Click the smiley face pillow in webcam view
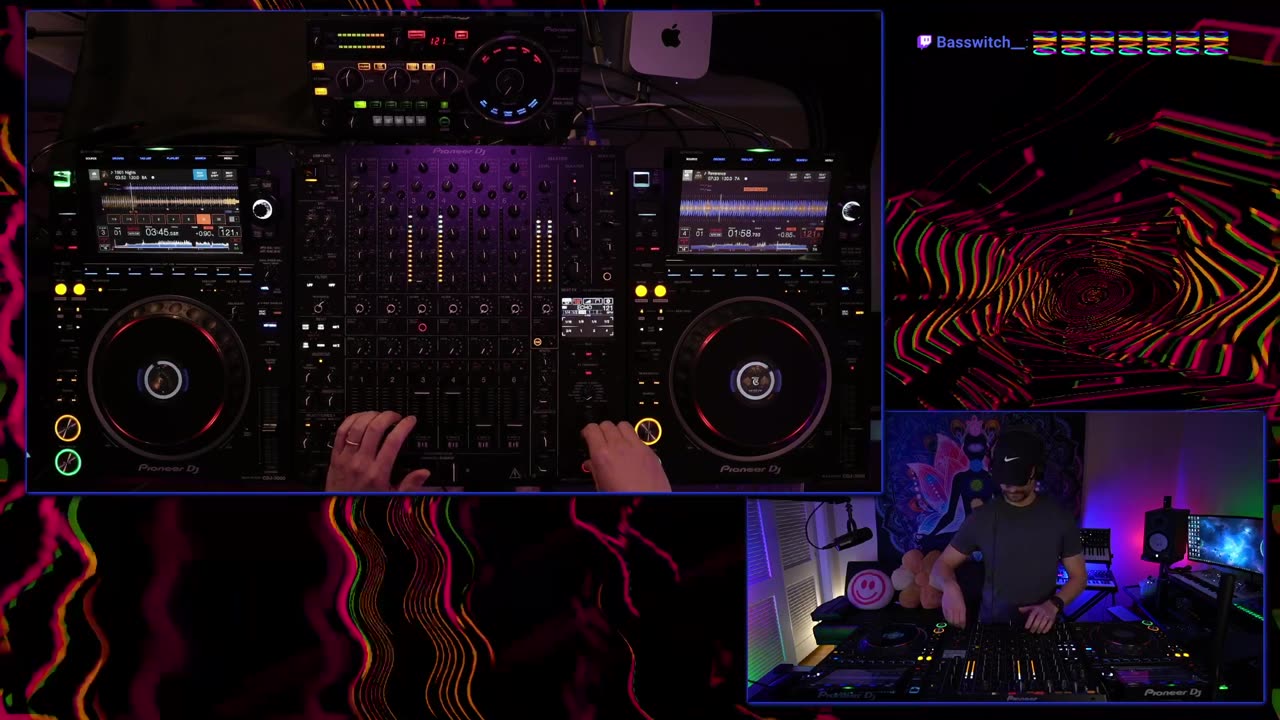The height and width of the screenshot is (720, 1280). [868, 587]
